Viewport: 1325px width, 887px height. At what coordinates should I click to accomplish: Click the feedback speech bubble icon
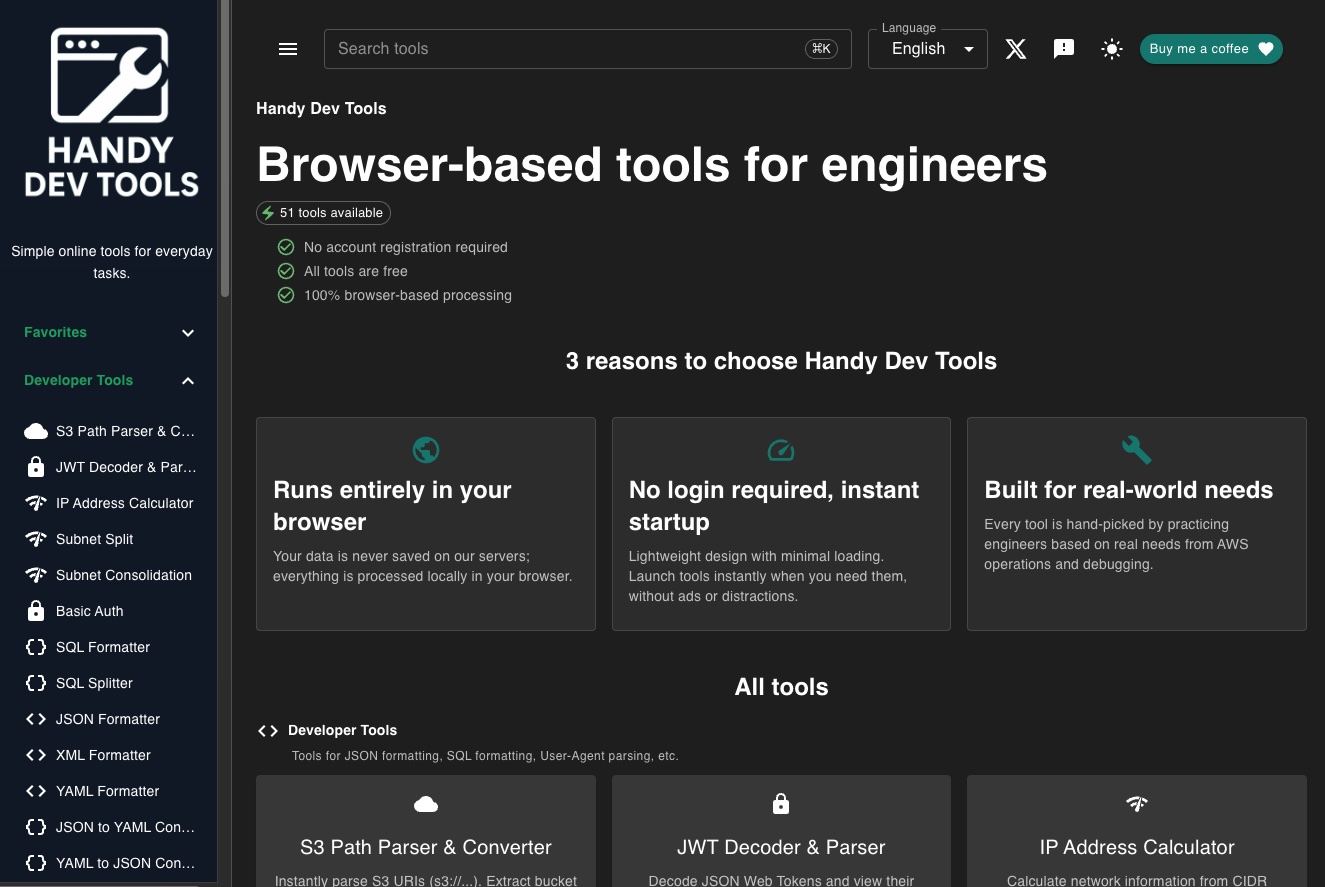[1064, 49]
